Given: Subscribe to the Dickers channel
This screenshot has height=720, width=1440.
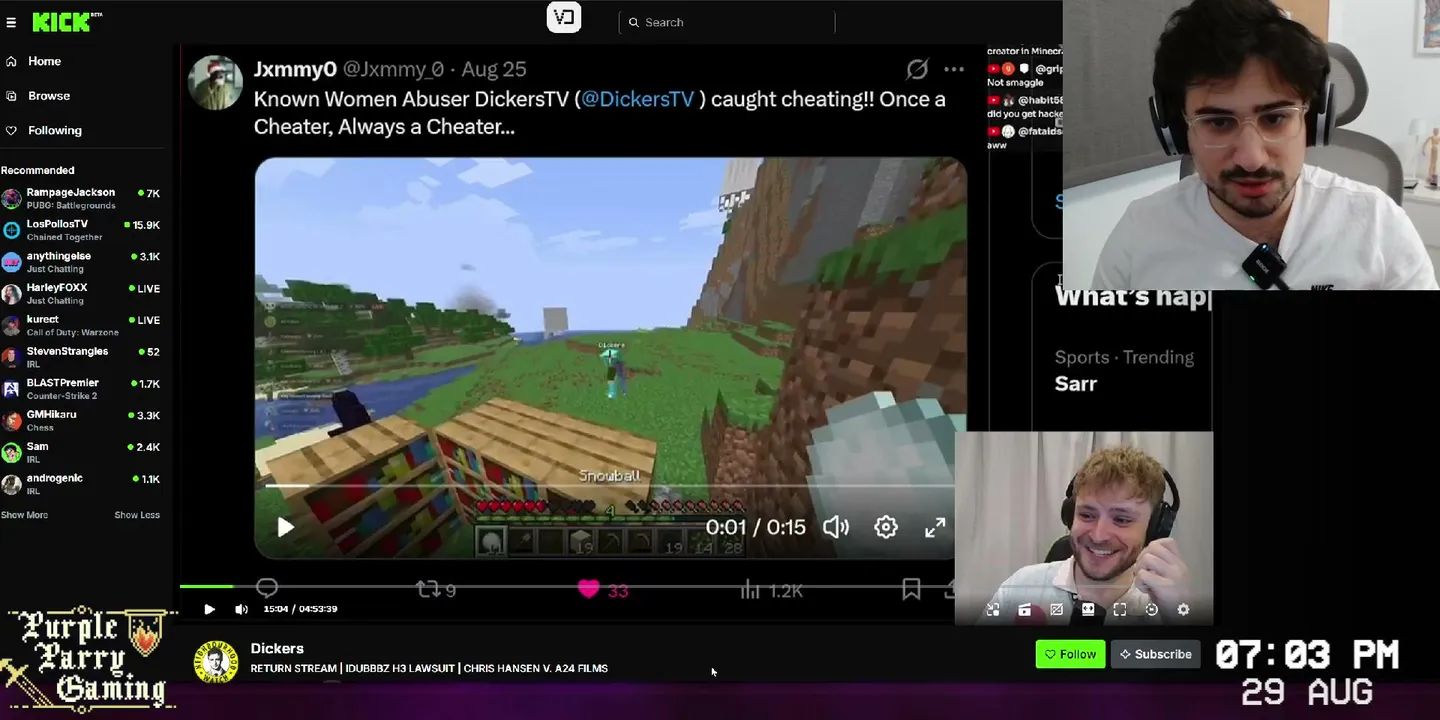Looking at the screenshot, I should click(x=1155, y=654).
